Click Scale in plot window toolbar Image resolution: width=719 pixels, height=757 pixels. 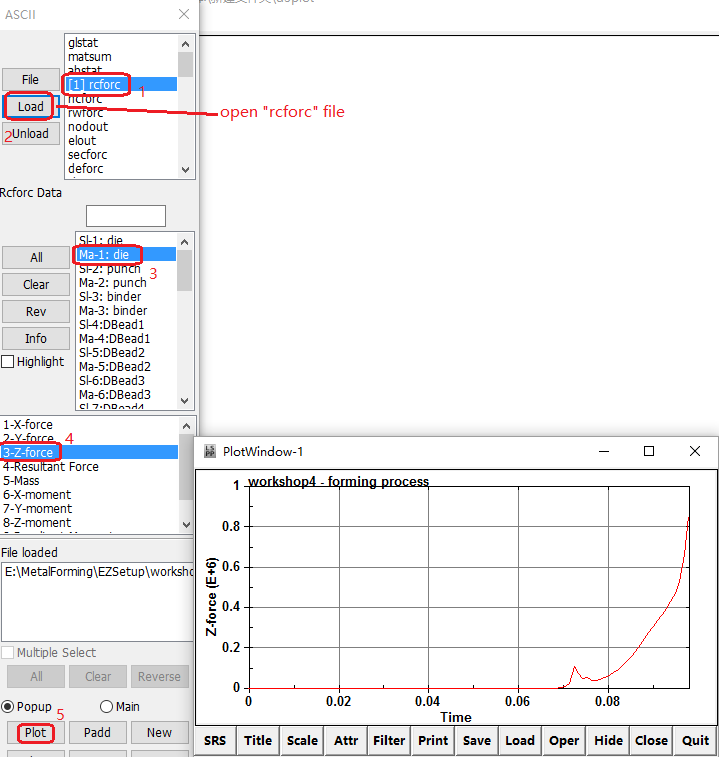tap(302, 741)
